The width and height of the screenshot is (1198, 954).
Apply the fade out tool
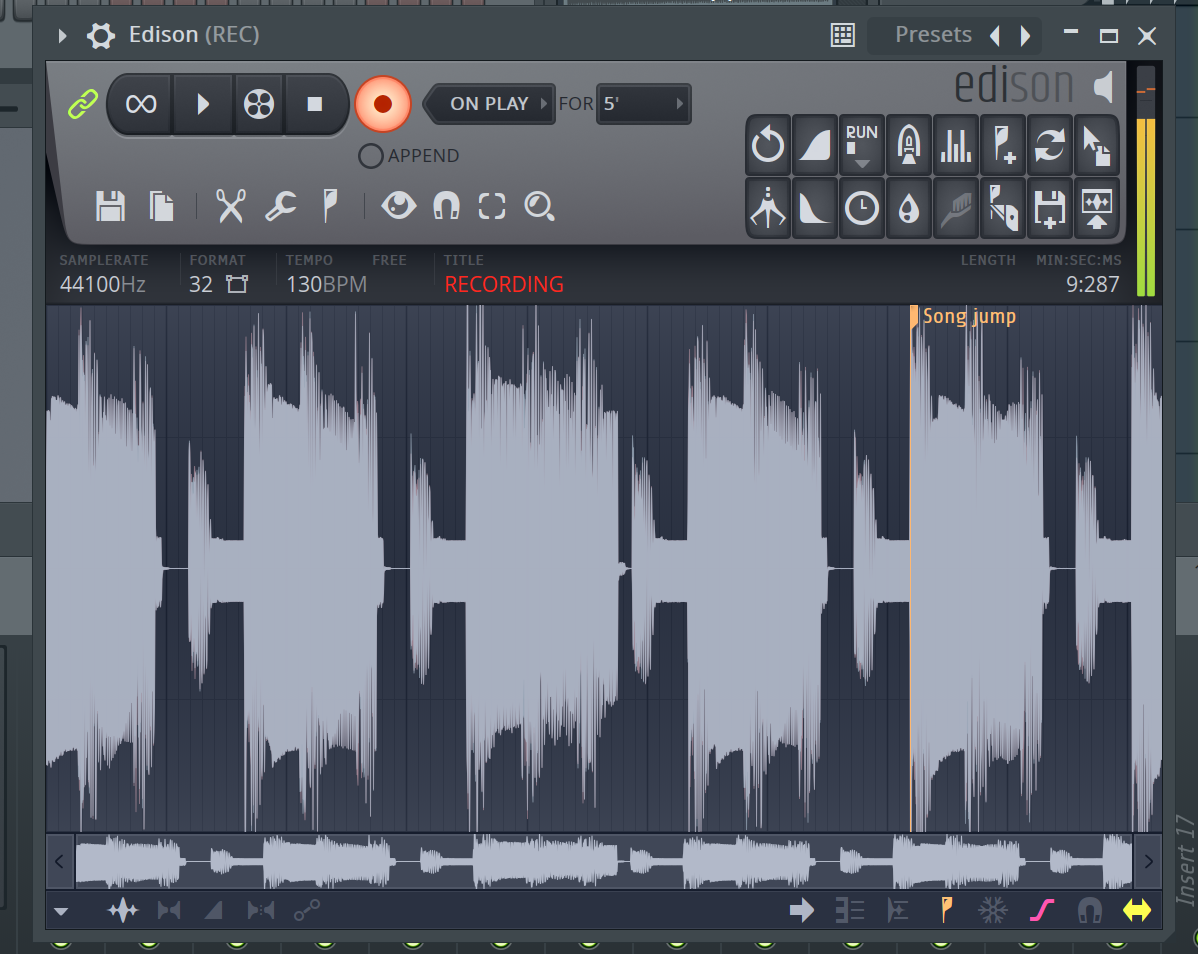coord(814,208)
